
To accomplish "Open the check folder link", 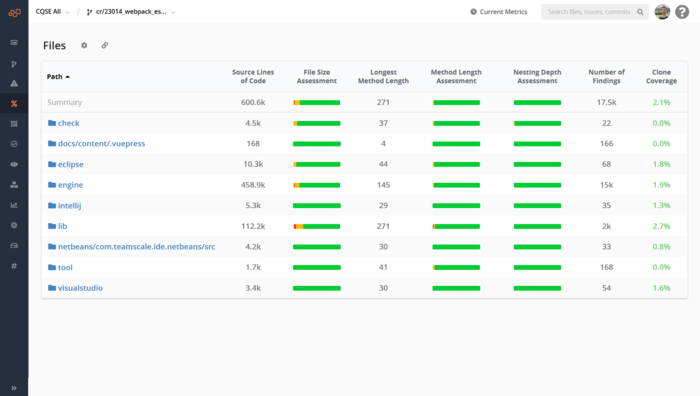I will [x=68, y=123].
